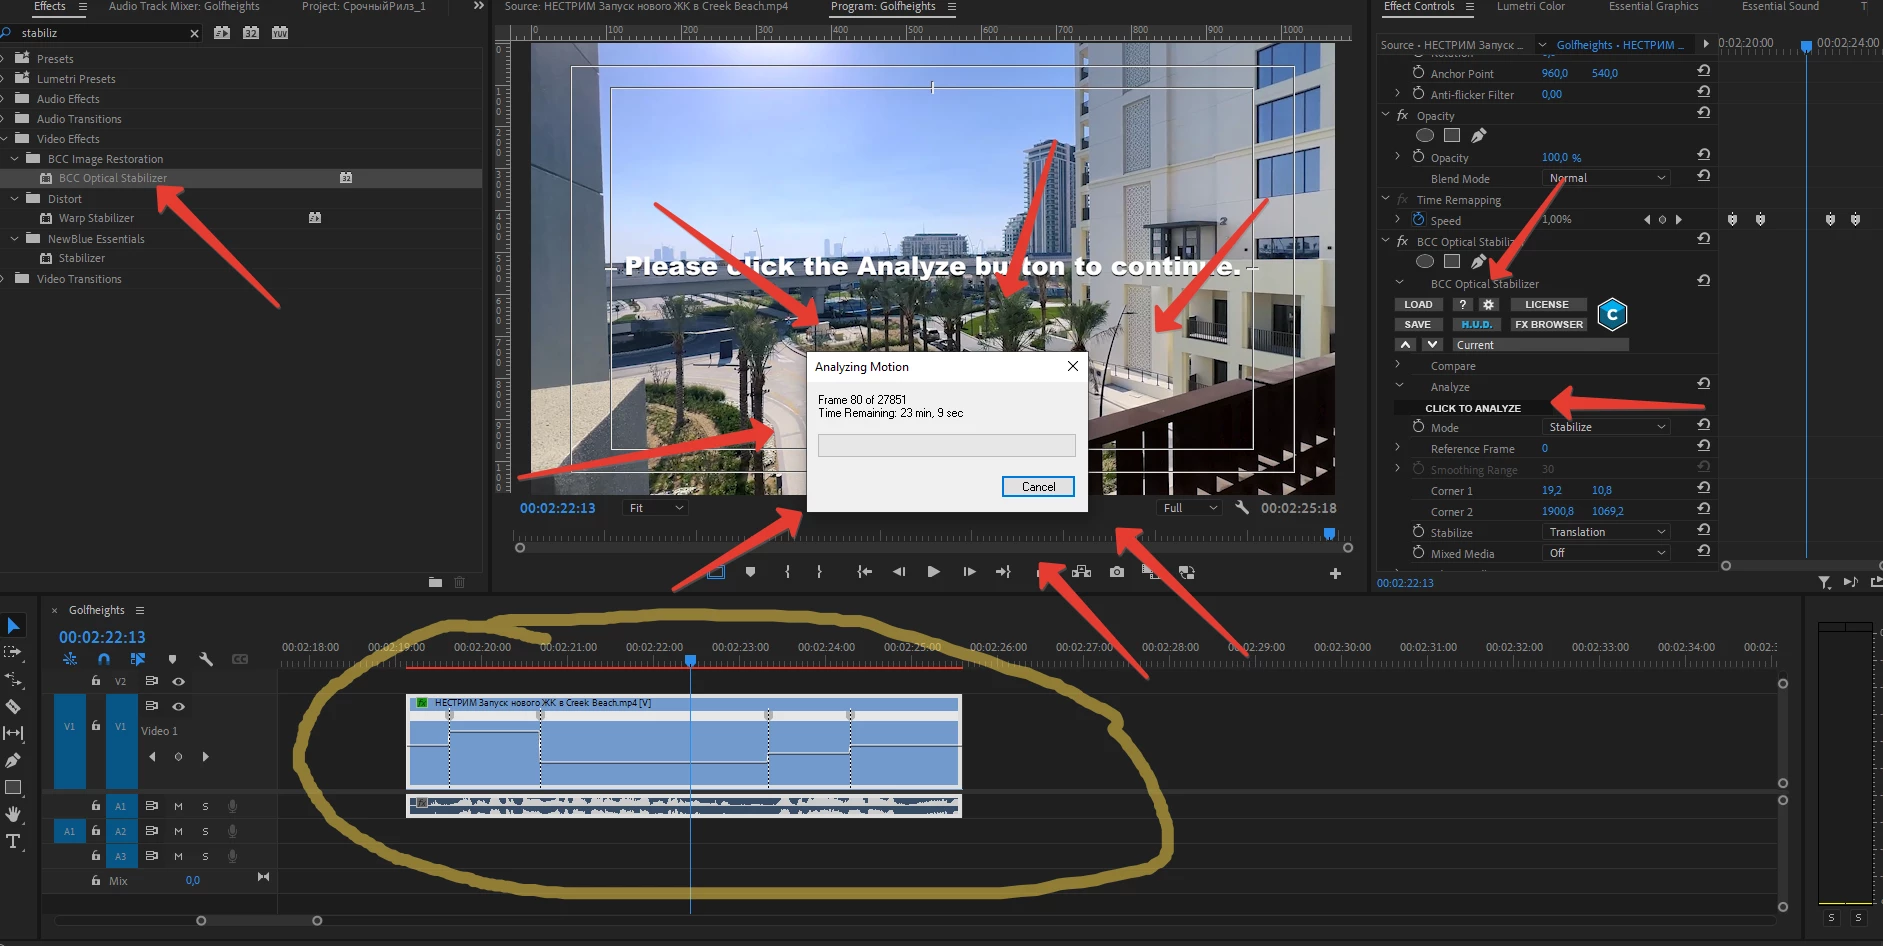Open the Project: СрочныйРилз_1 tab
The image size is (1883, 946).
point(364,7)
